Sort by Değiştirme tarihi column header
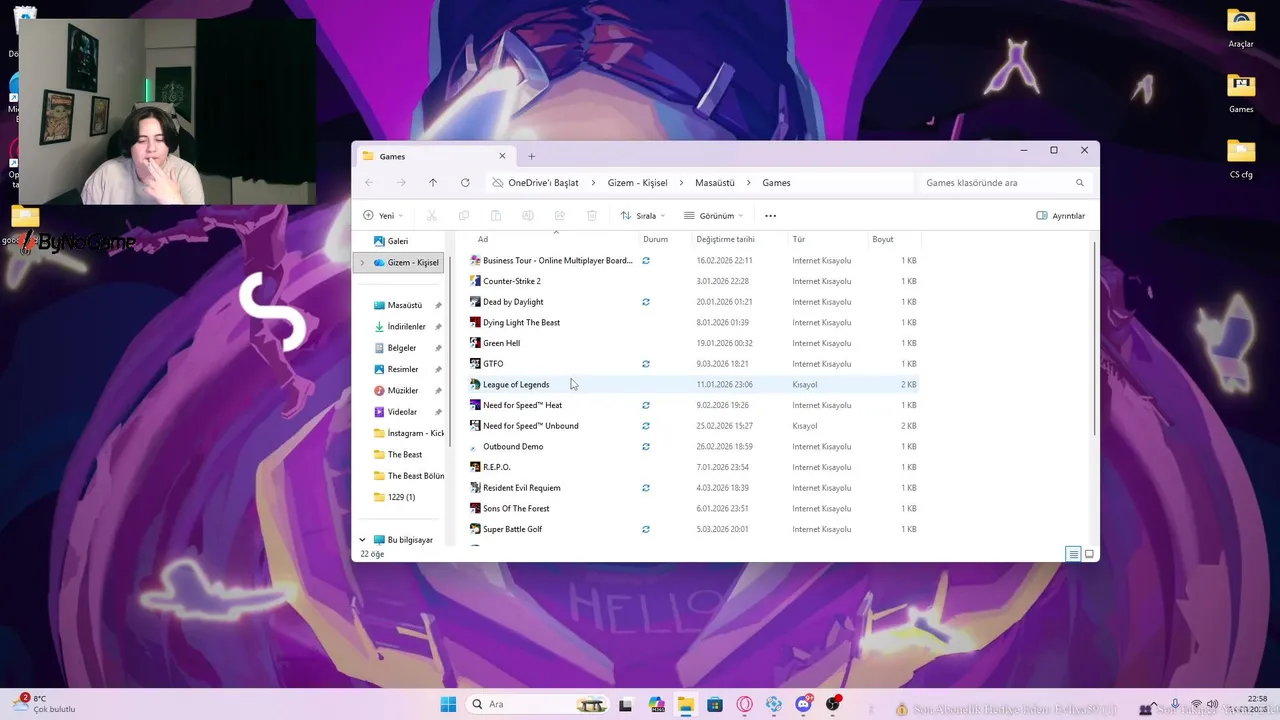This screenshot has width=1280, height=720. point(725,239)
